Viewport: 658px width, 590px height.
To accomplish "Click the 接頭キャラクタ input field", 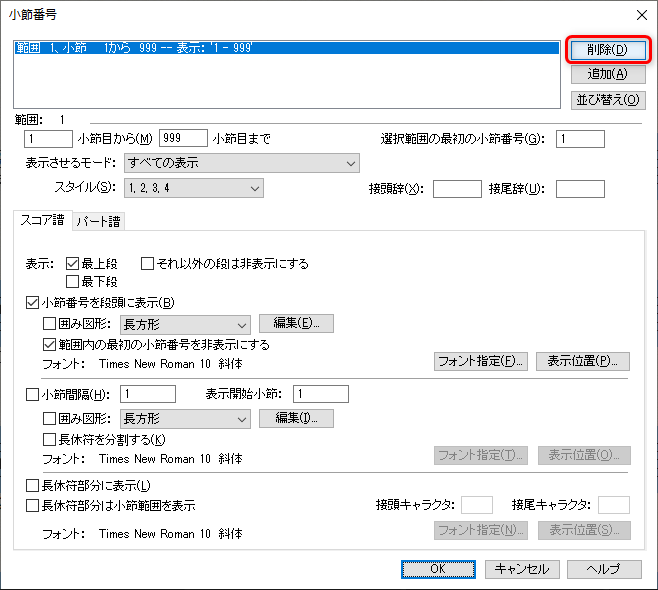I will 477,505.
